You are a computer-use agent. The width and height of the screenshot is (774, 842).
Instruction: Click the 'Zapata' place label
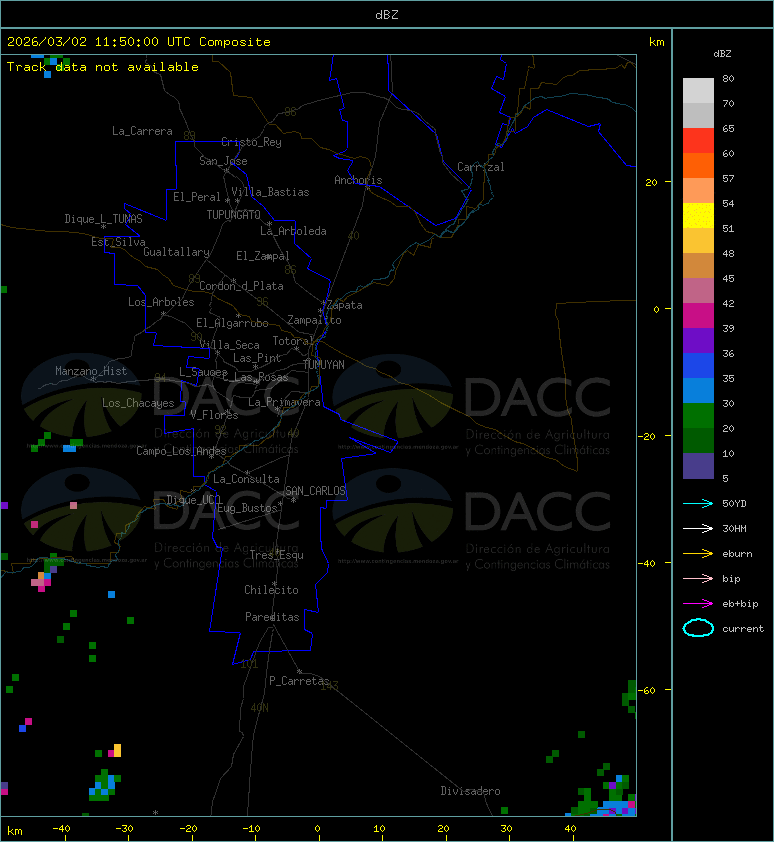345,306
